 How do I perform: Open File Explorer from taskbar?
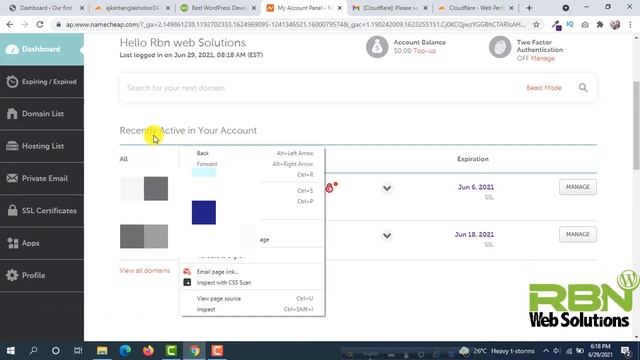(102, 351)
